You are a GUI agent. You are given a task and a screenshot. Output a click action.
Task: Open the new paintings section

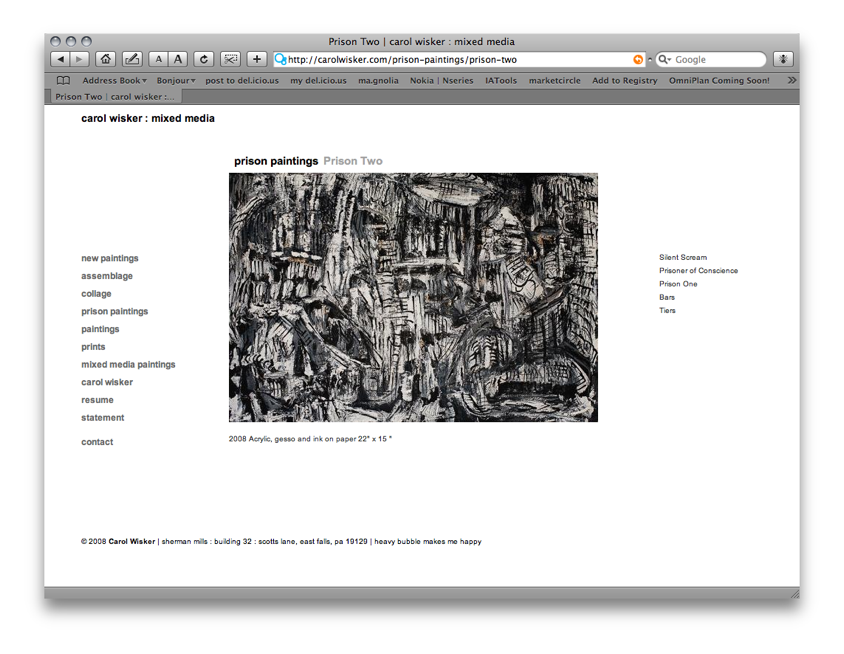110,258
